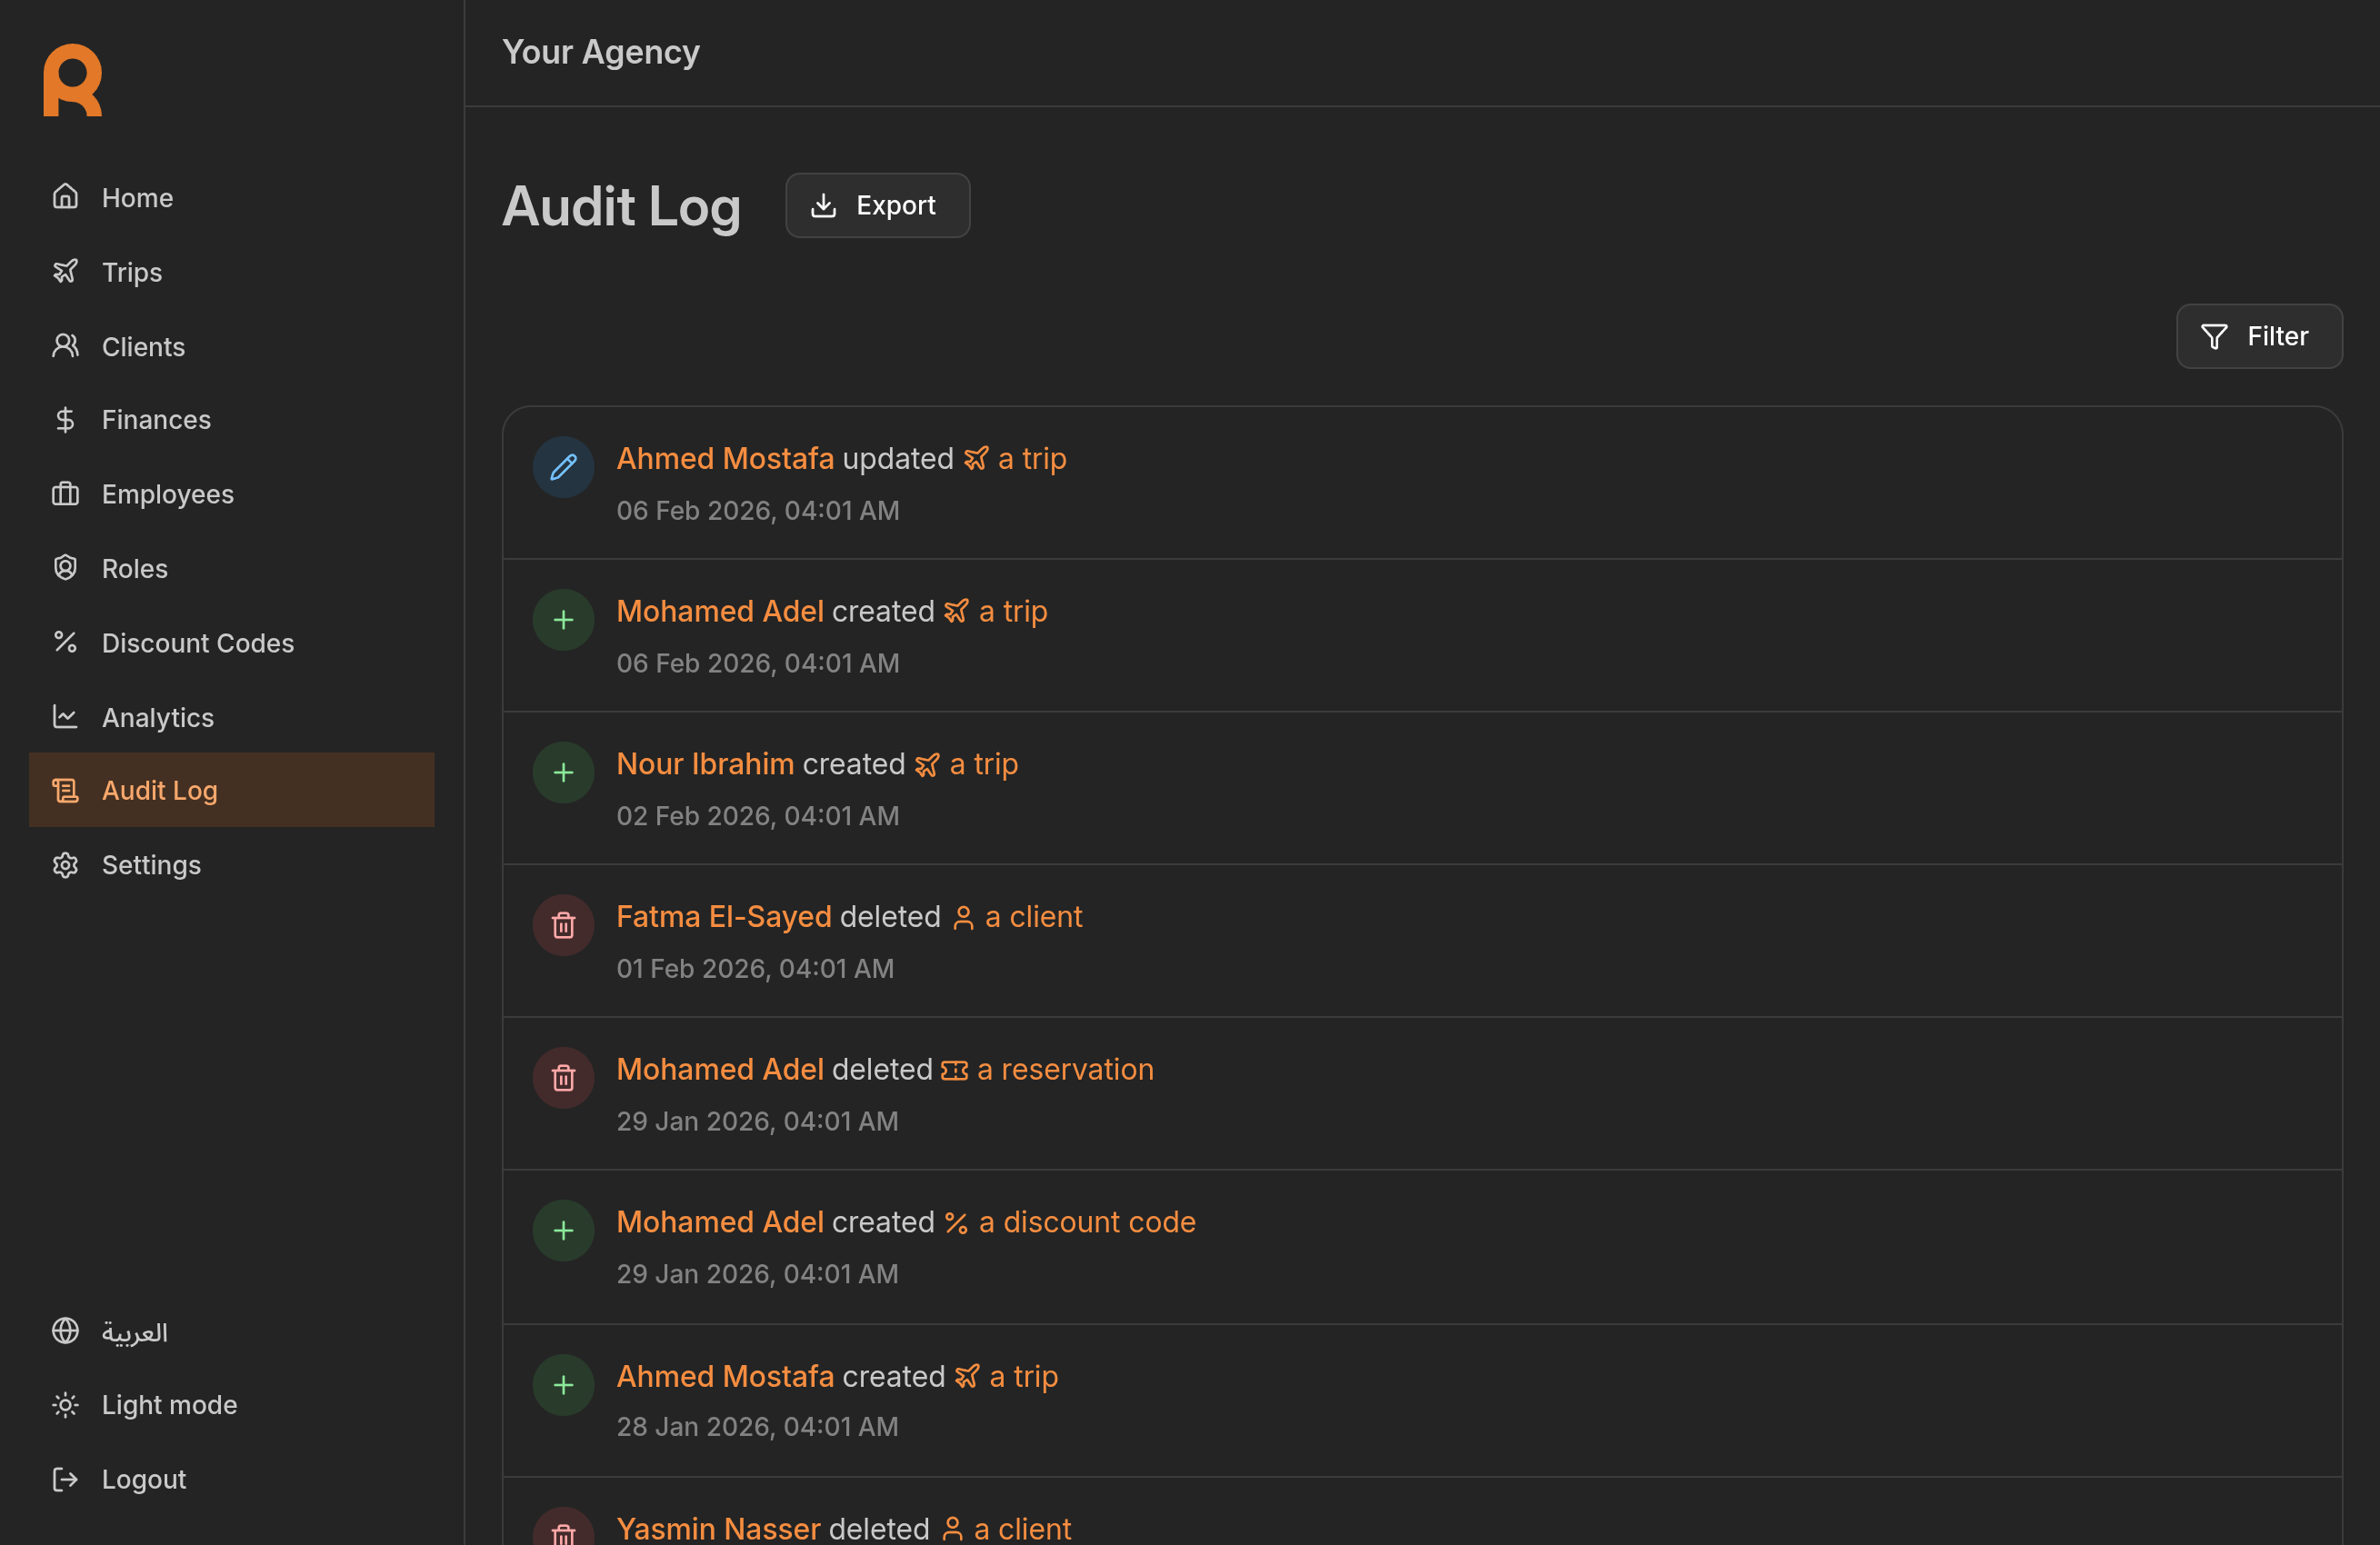Navigate to the Roles page
This screenshot has width=2380, height=1545.
(134, 568)
